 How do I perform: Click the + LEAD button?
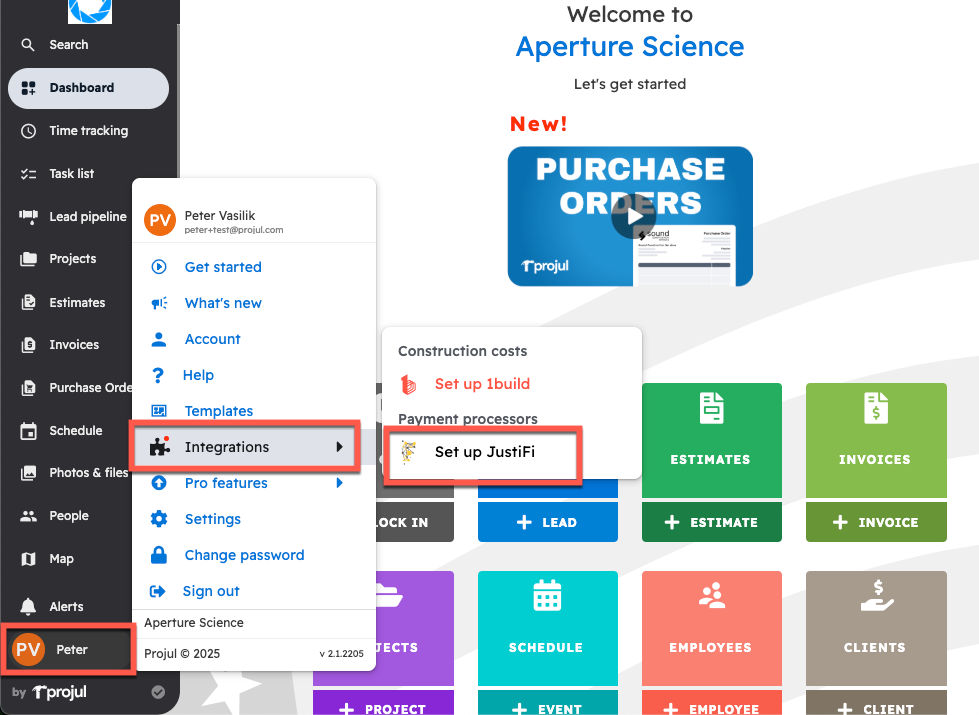coord(547,521)
